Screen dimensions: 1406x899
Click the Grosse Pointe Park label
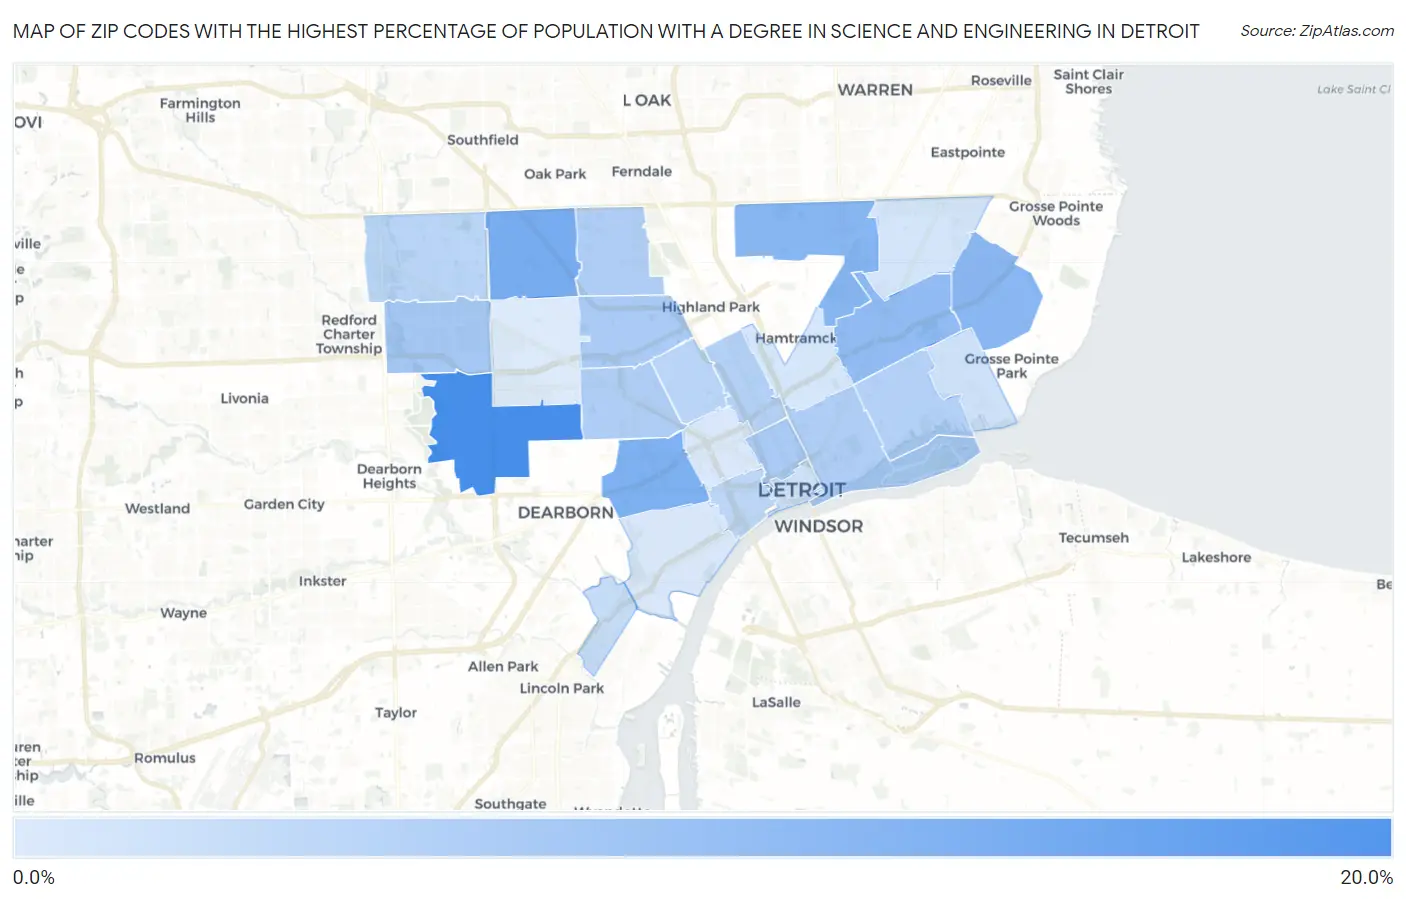click(1011, 366)
